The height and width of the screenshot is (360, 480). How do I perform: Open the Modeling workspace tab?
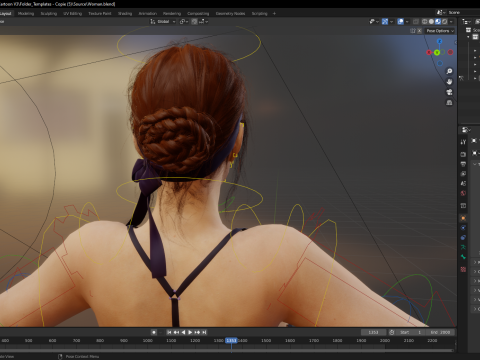pyautogui.click(x=26, y=14)
